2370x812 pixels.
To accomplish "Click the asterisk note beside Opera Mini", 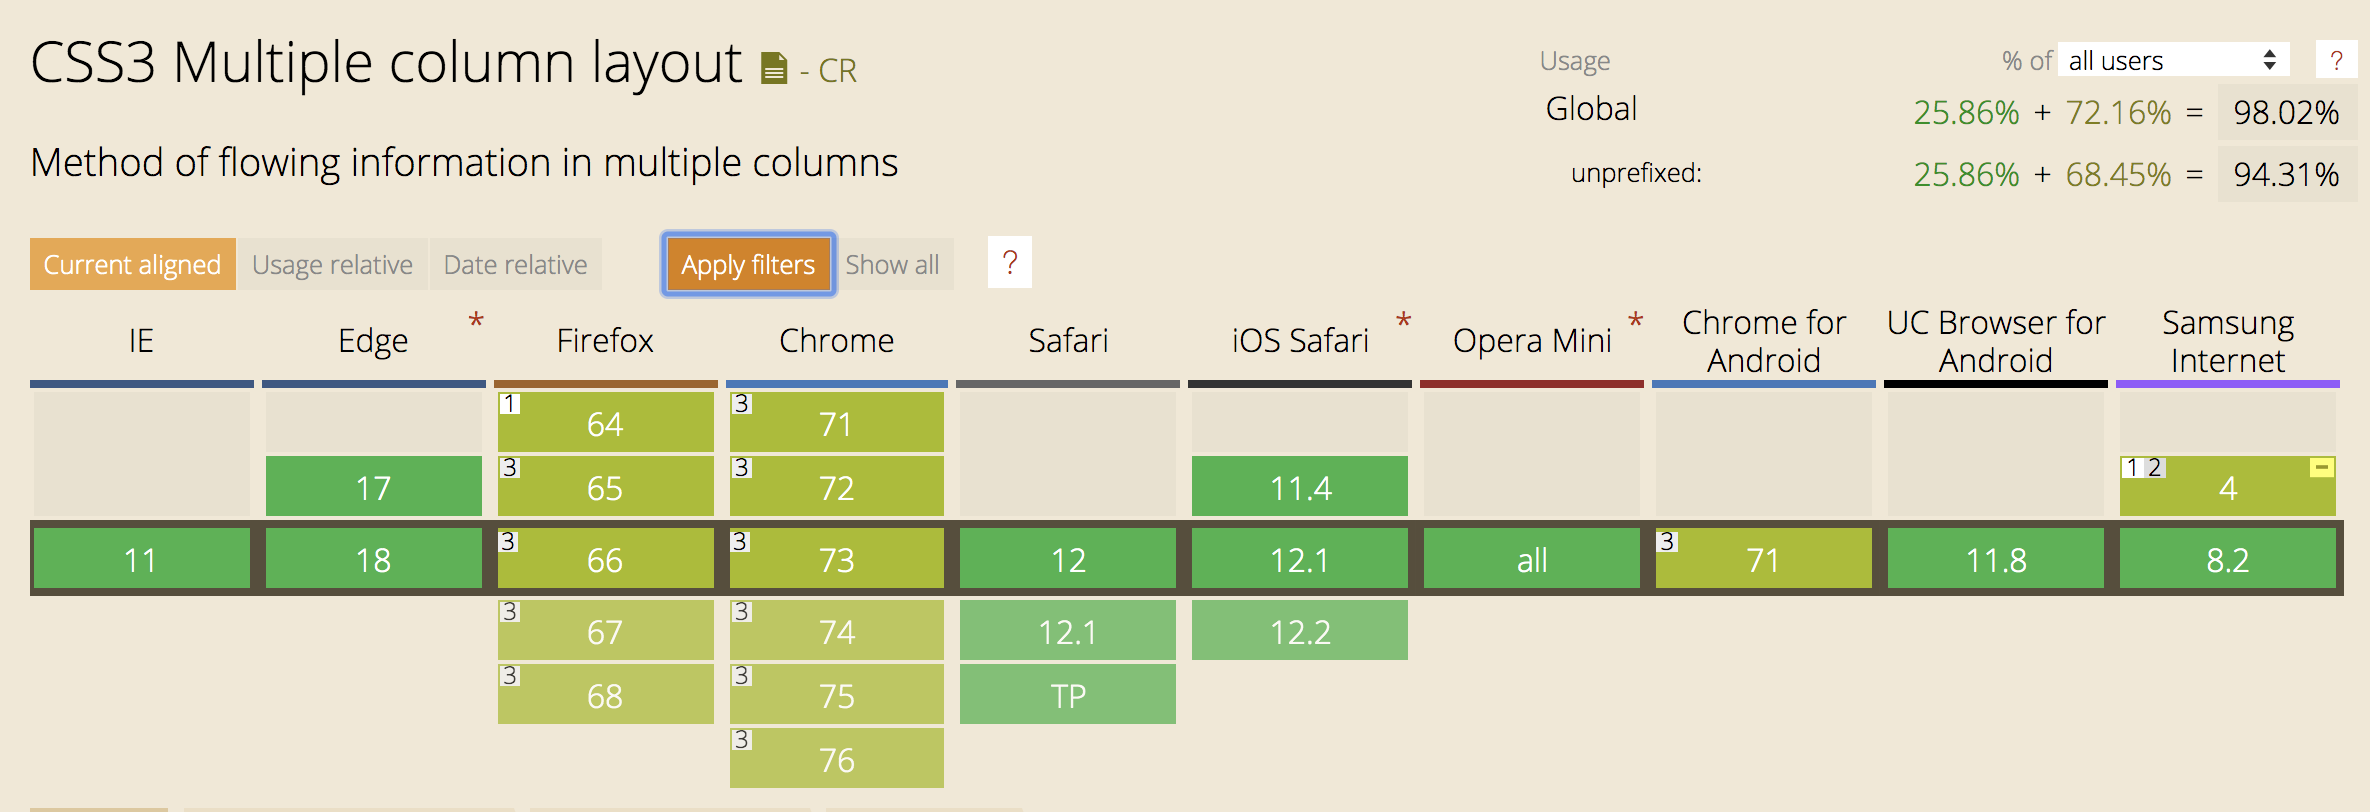I will [1635, 322].
